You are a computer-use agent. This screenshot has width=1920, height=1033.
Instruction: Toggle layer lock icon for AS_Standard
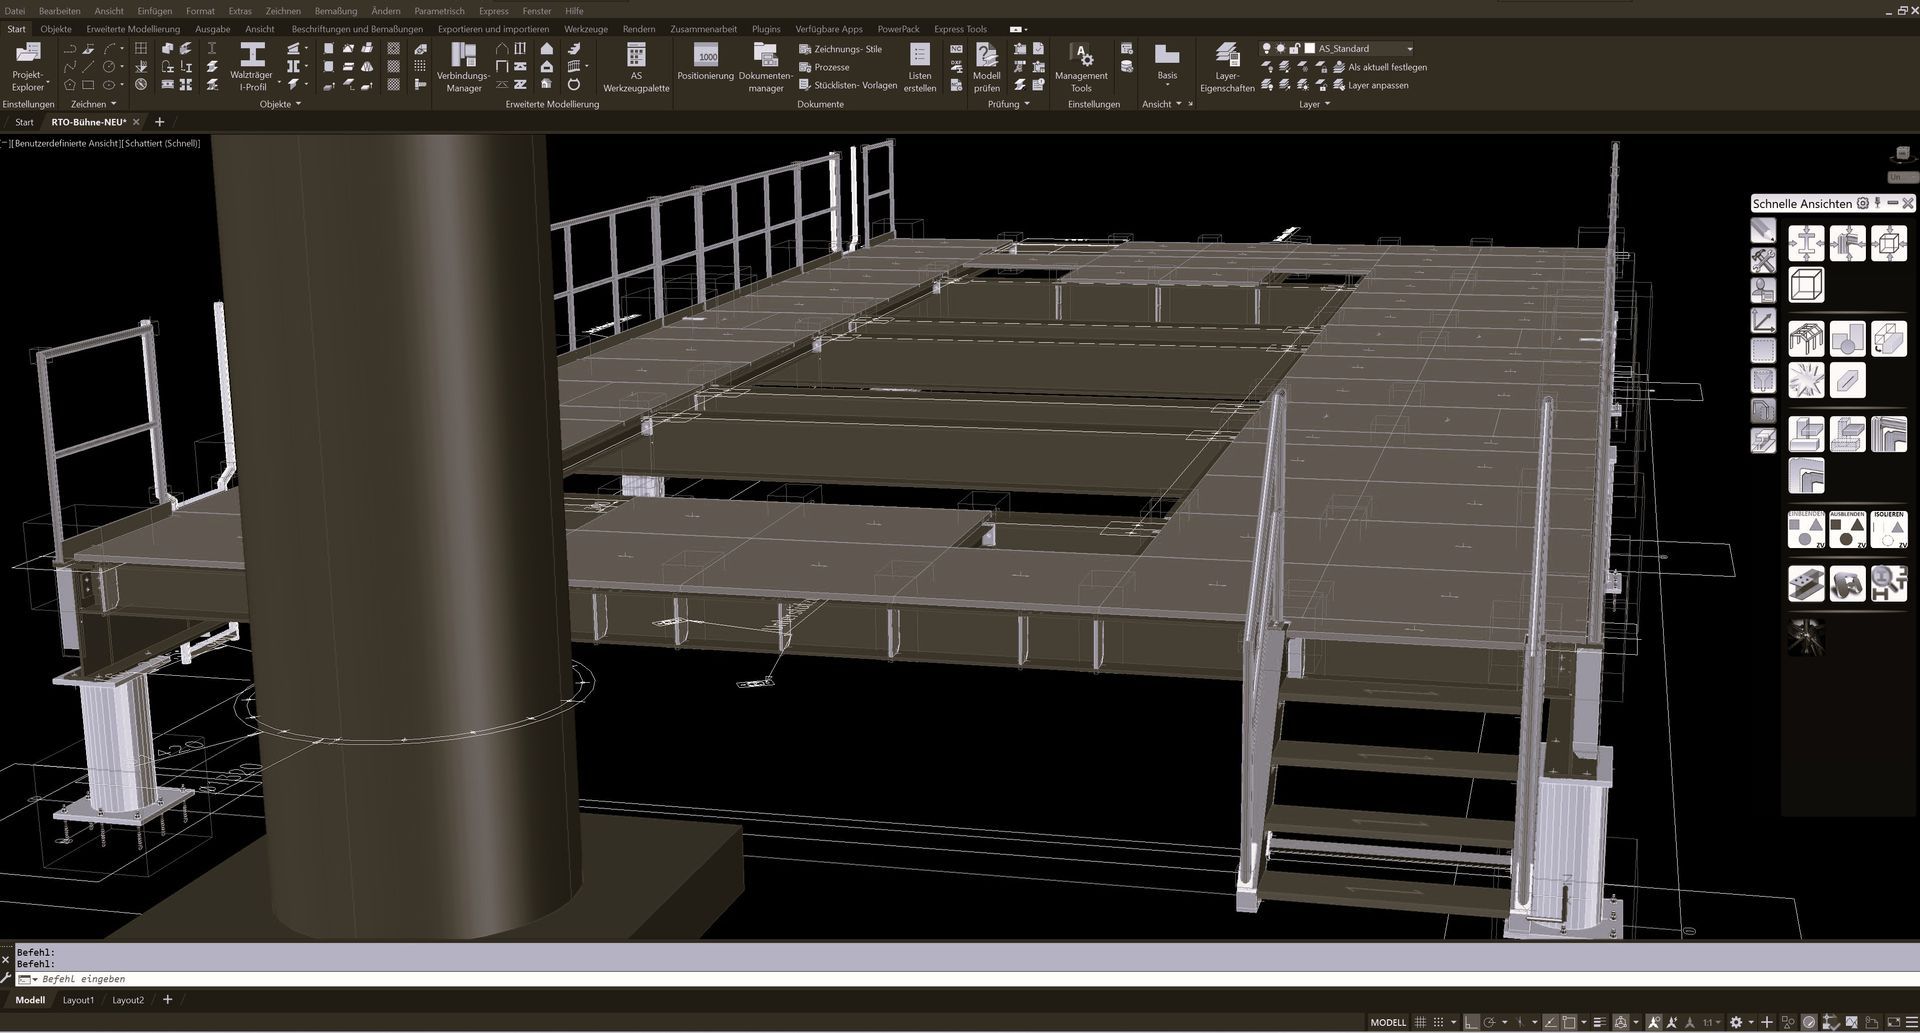click(1294, 48)
